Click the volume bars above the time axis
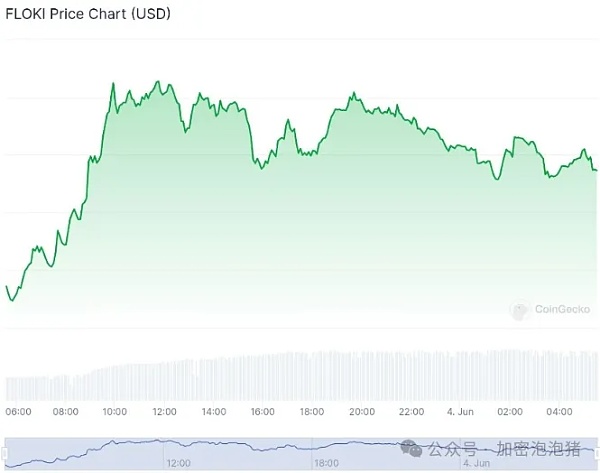Viewport: 600px width, 473px height. 300,377
